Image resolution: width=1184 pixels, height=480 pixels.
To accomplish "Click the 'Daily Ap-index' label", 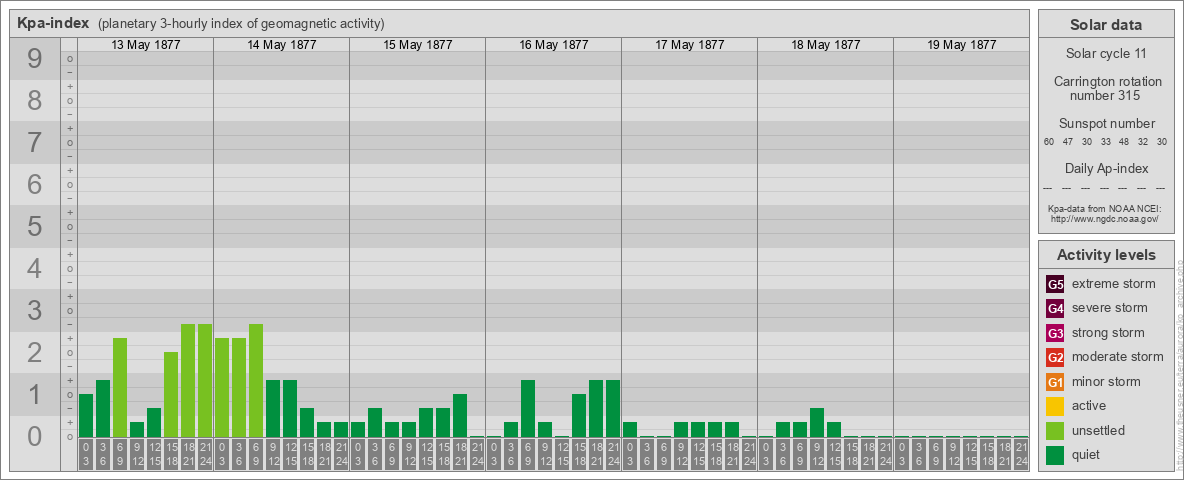I will click(x=1106, y=168).
